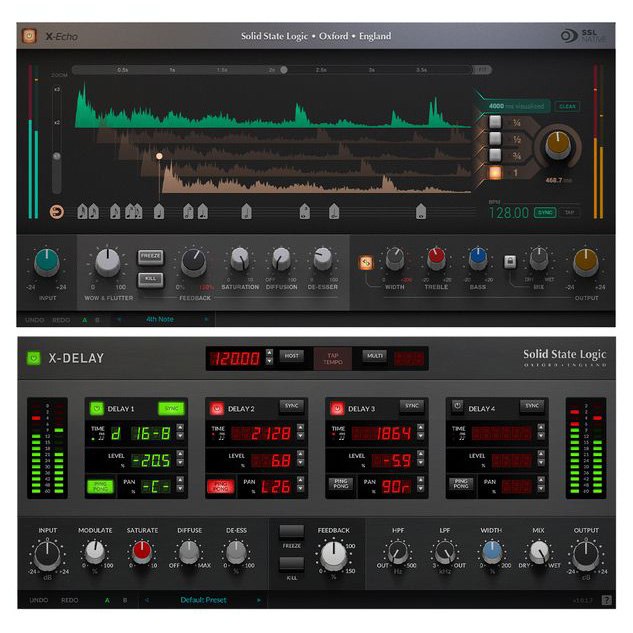Enable the 1/4 tap button in X-Echo
This screenshot has width=633, height=633.
tap(495, 122)
